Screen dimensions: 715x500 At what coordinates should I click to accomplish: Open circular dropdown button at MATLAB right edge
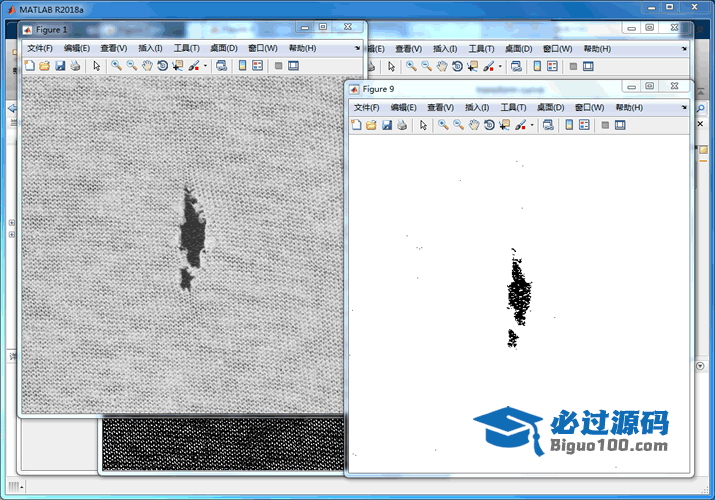[x=700, y=366]
